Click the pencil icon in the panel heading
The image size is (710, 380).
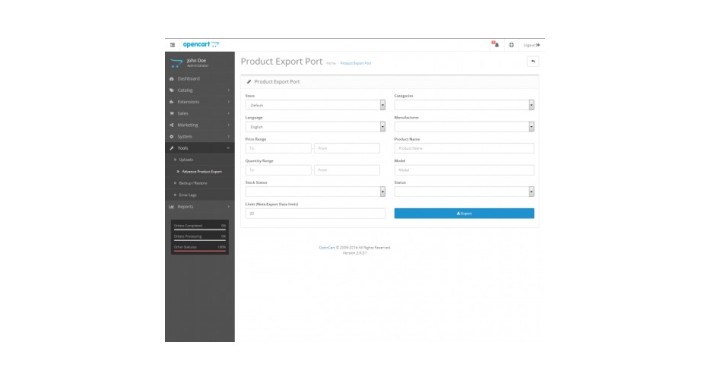coord(249,82)
